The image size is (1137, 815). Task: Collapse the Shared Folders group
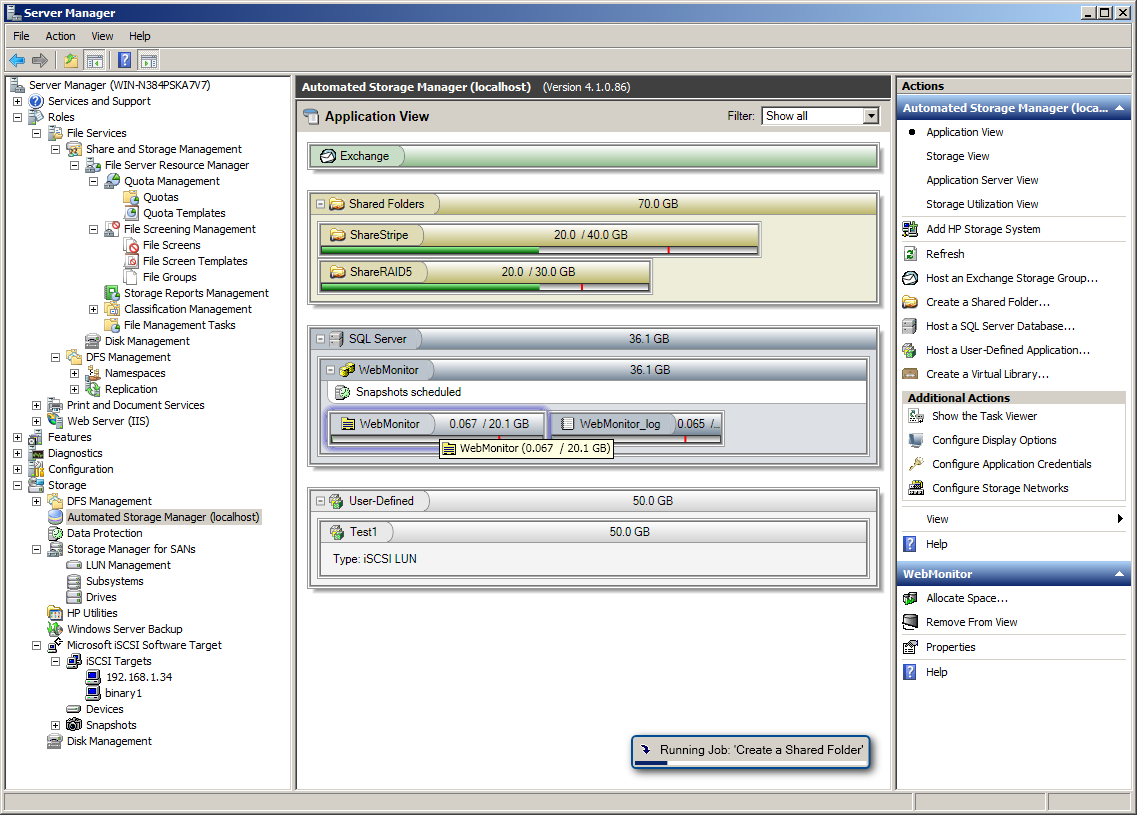click(x=320, y=204)
